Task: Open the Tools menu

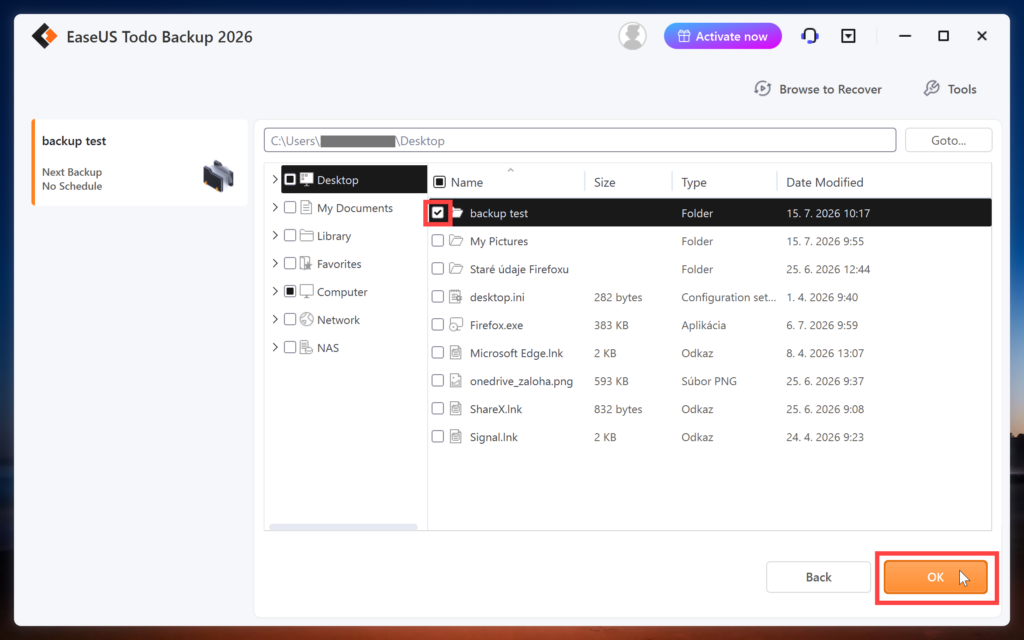Action: tap(950, 89)
